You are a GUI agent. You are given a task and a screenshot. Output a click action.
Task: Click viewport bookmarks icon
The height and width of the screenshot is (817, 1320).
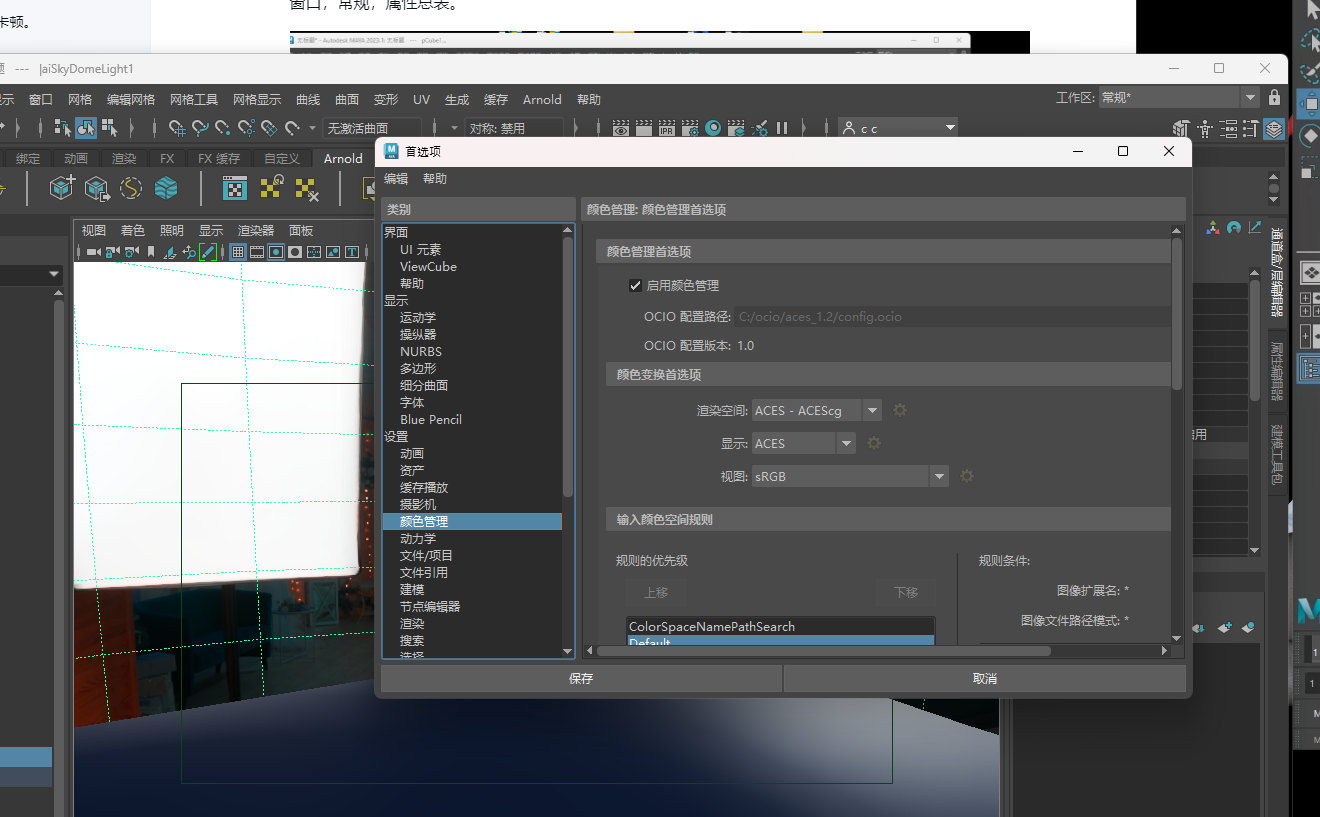click(x=151, y=252)
